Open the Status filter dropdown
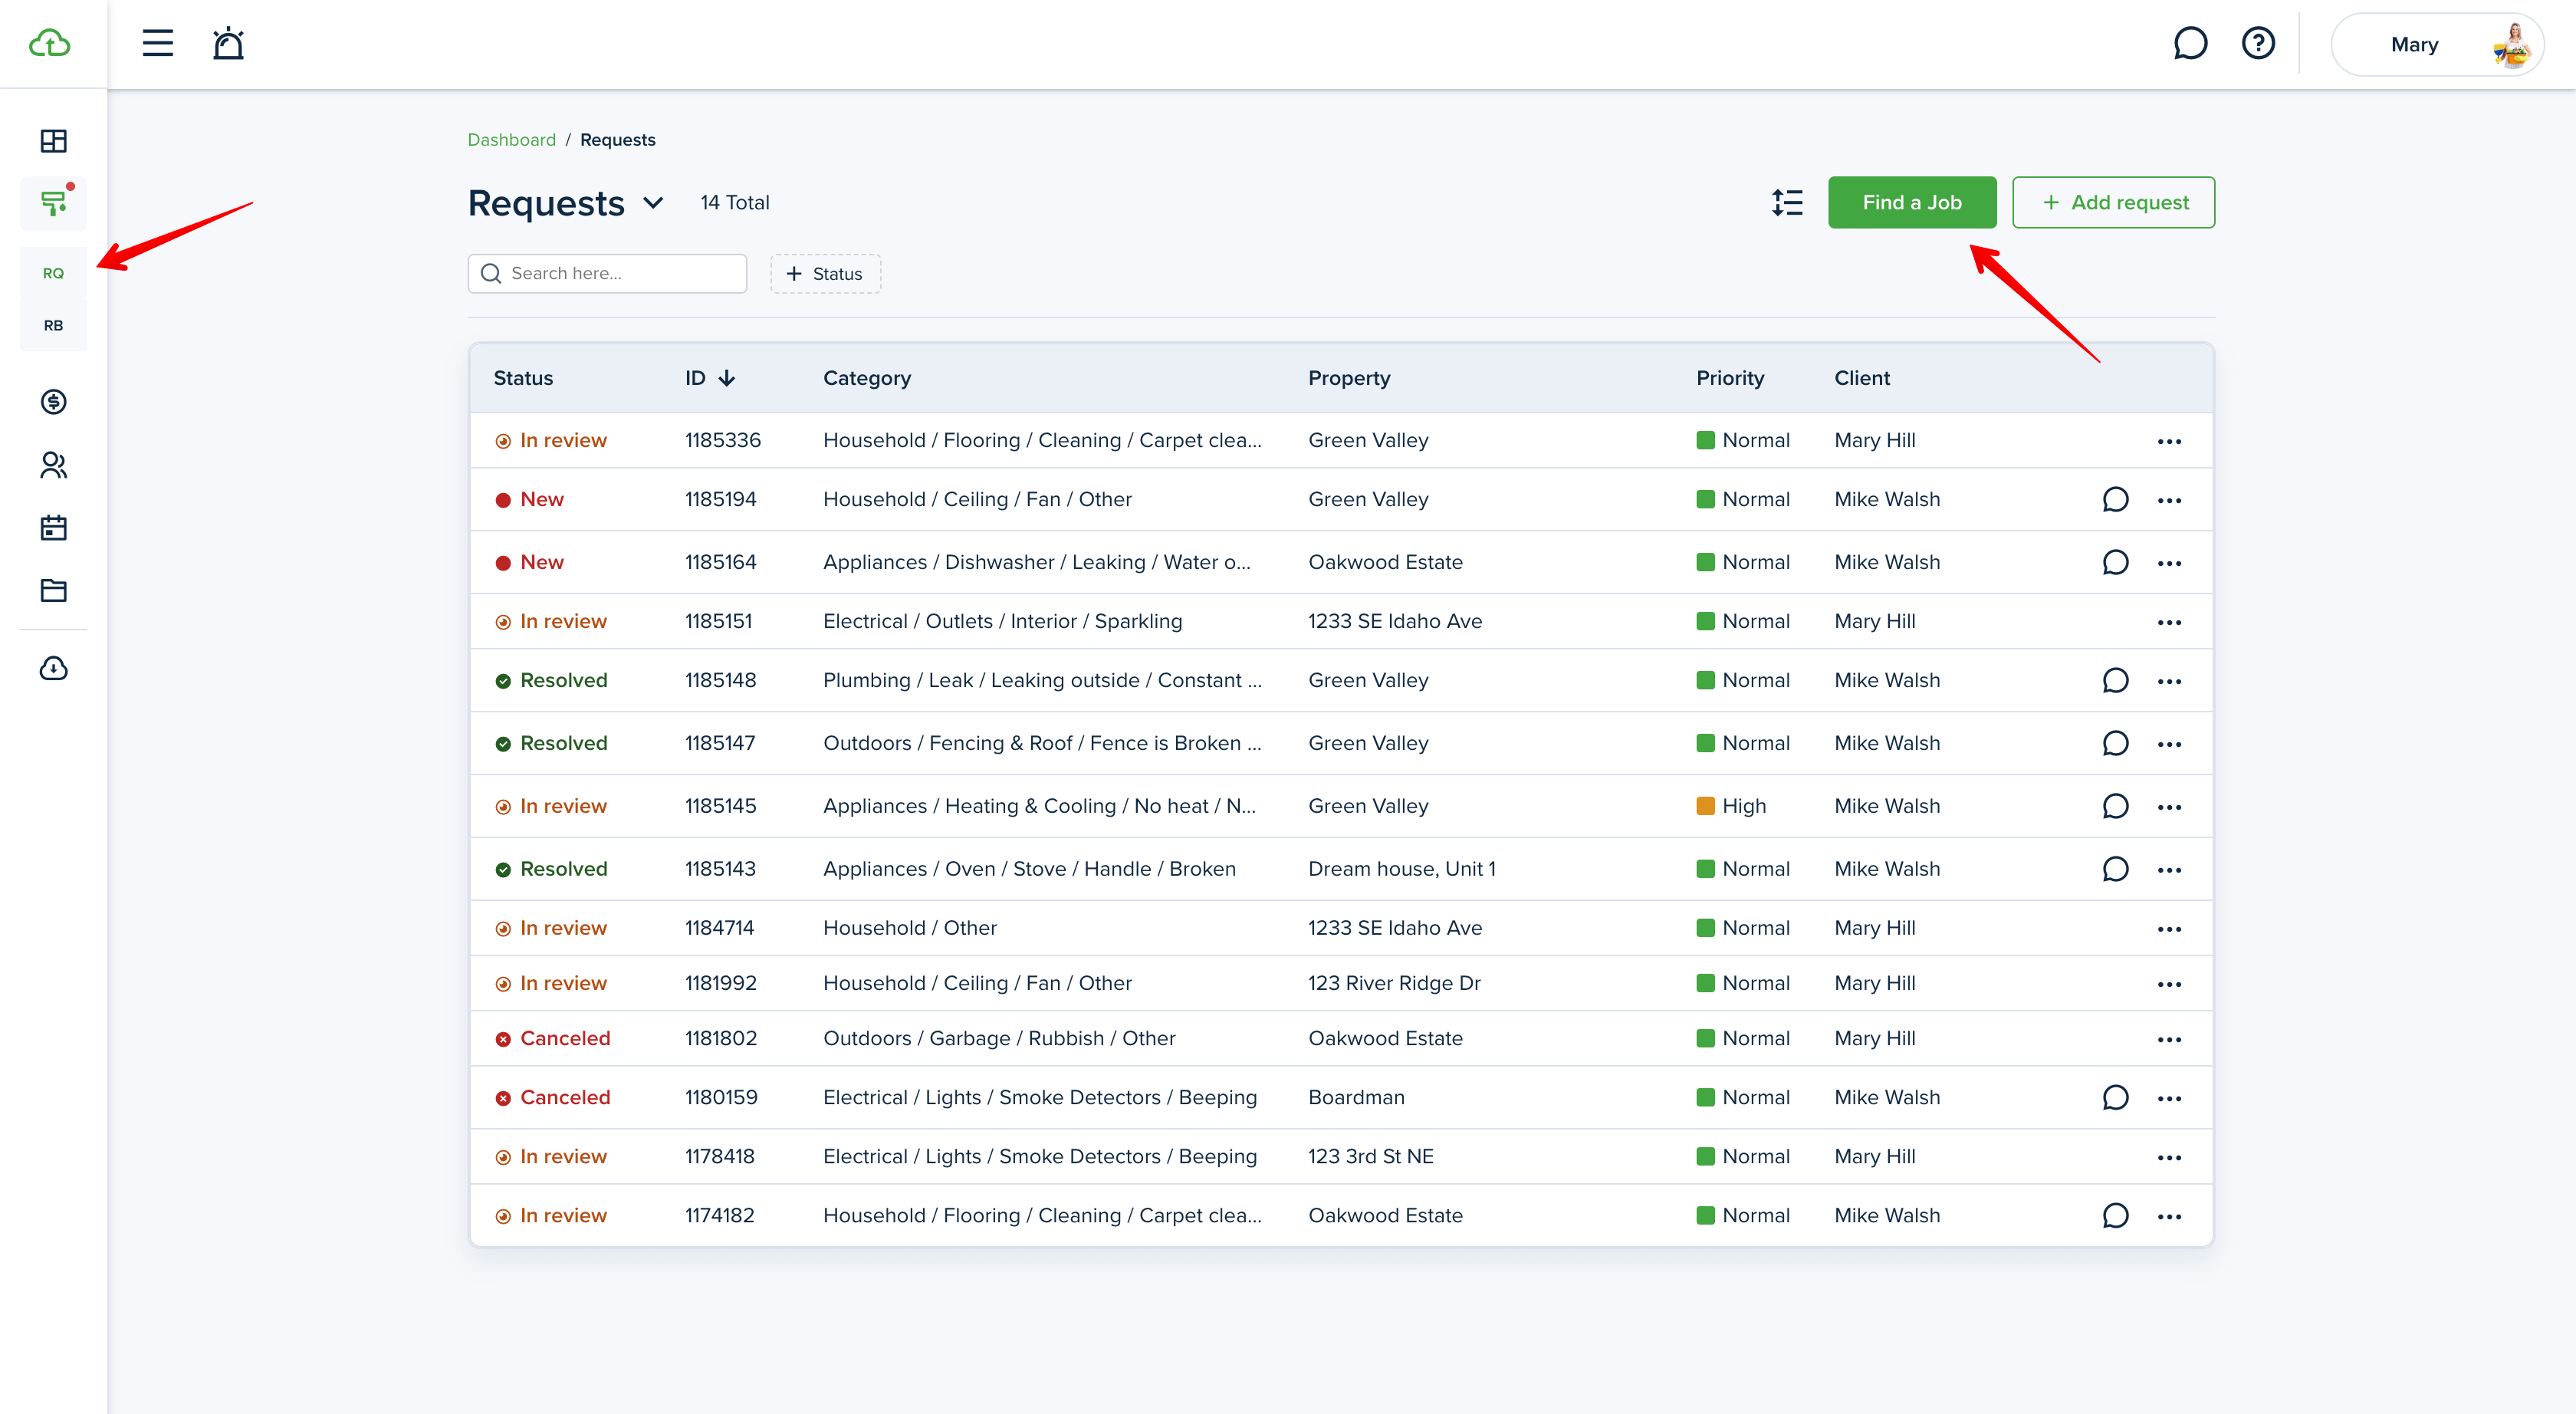 pyautogui.click(x=825, y=274)
